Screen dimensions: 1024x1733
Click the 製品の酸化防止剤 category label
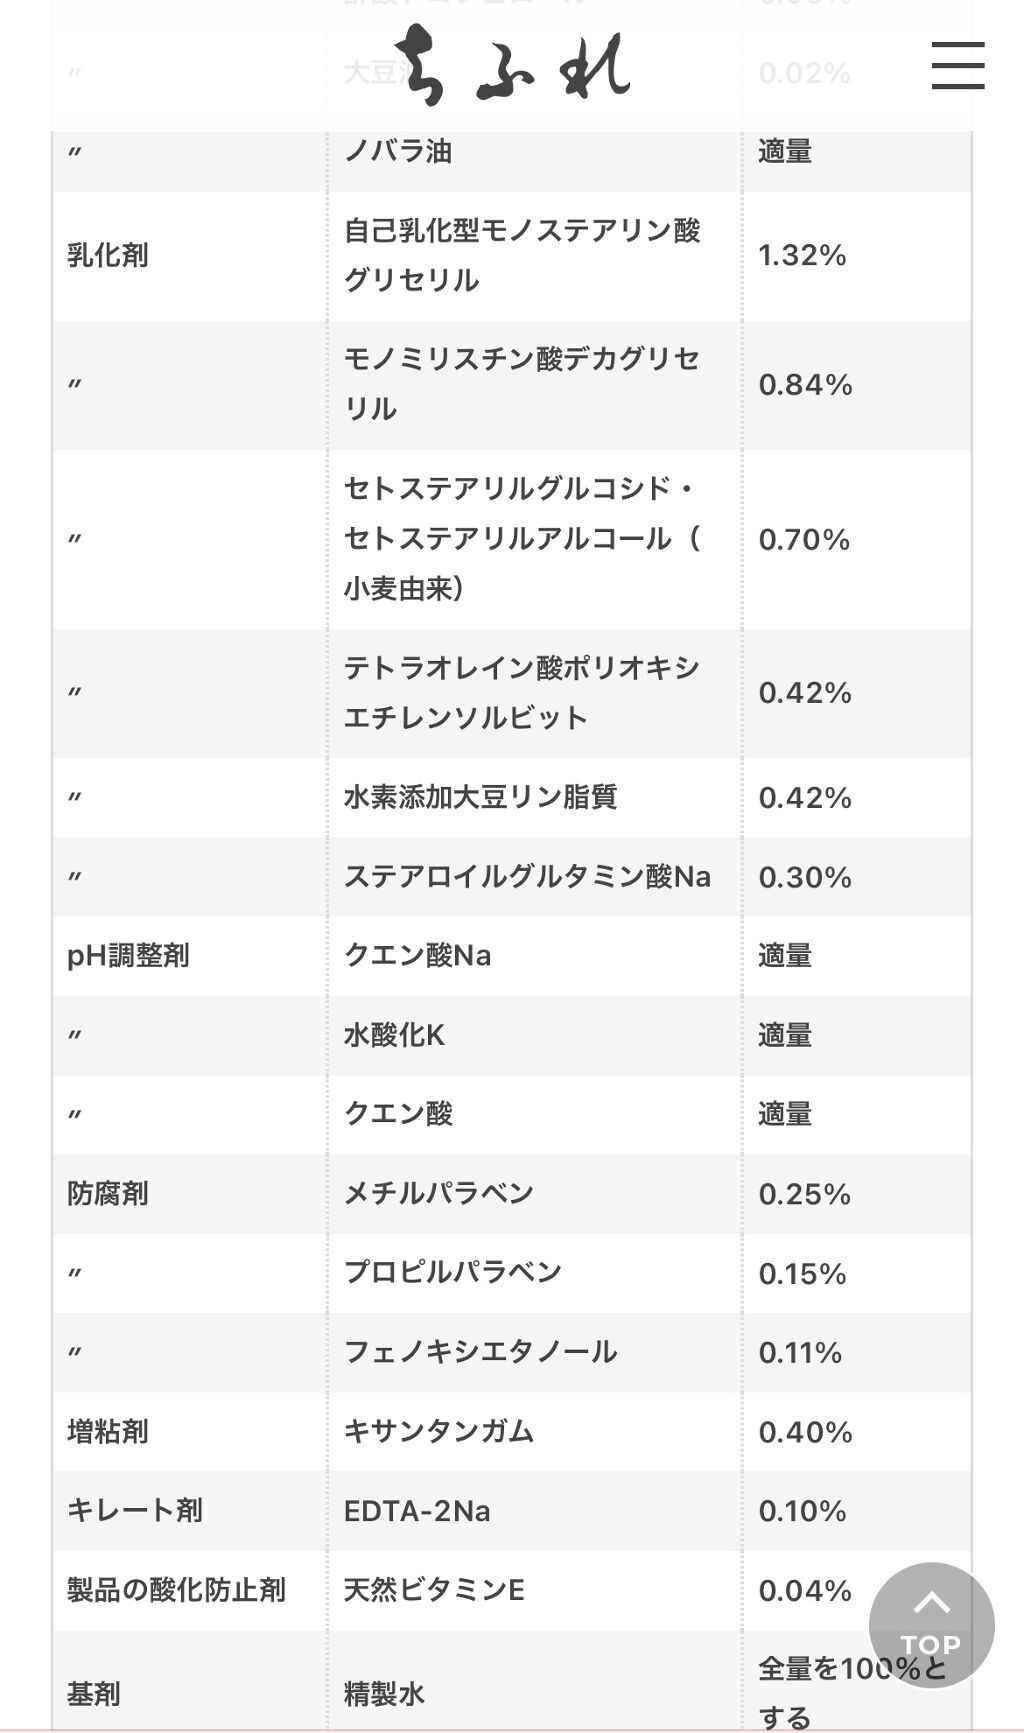[176, 1590]
